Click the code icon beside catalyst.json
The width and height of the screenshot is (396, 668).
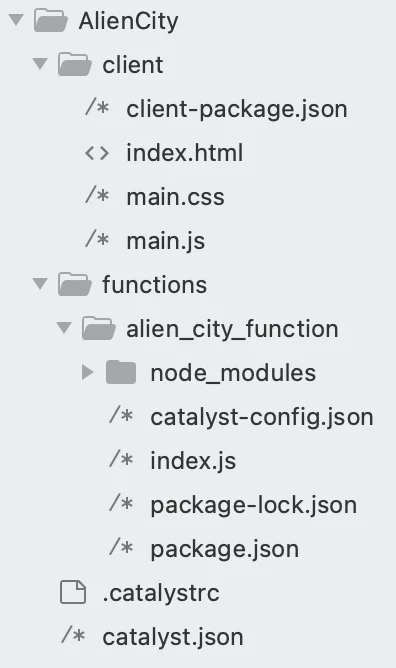tap(73, 636)
